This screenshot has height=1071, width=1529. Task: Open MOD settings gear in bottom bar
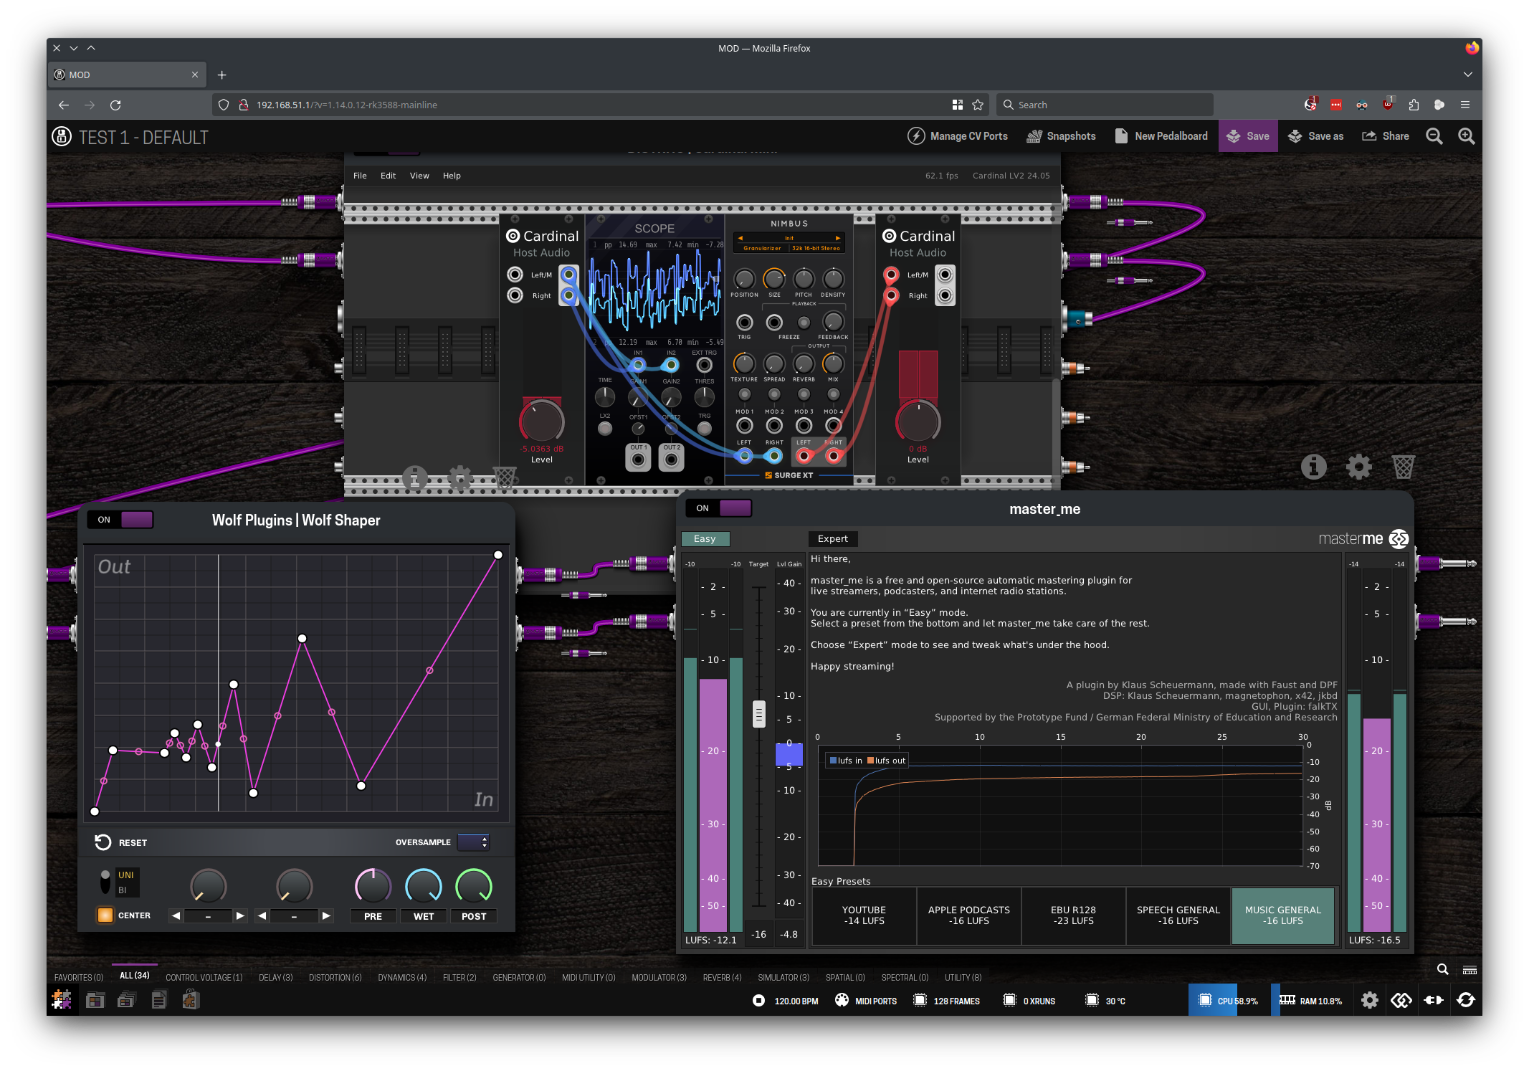[x=1370, y=1000]
